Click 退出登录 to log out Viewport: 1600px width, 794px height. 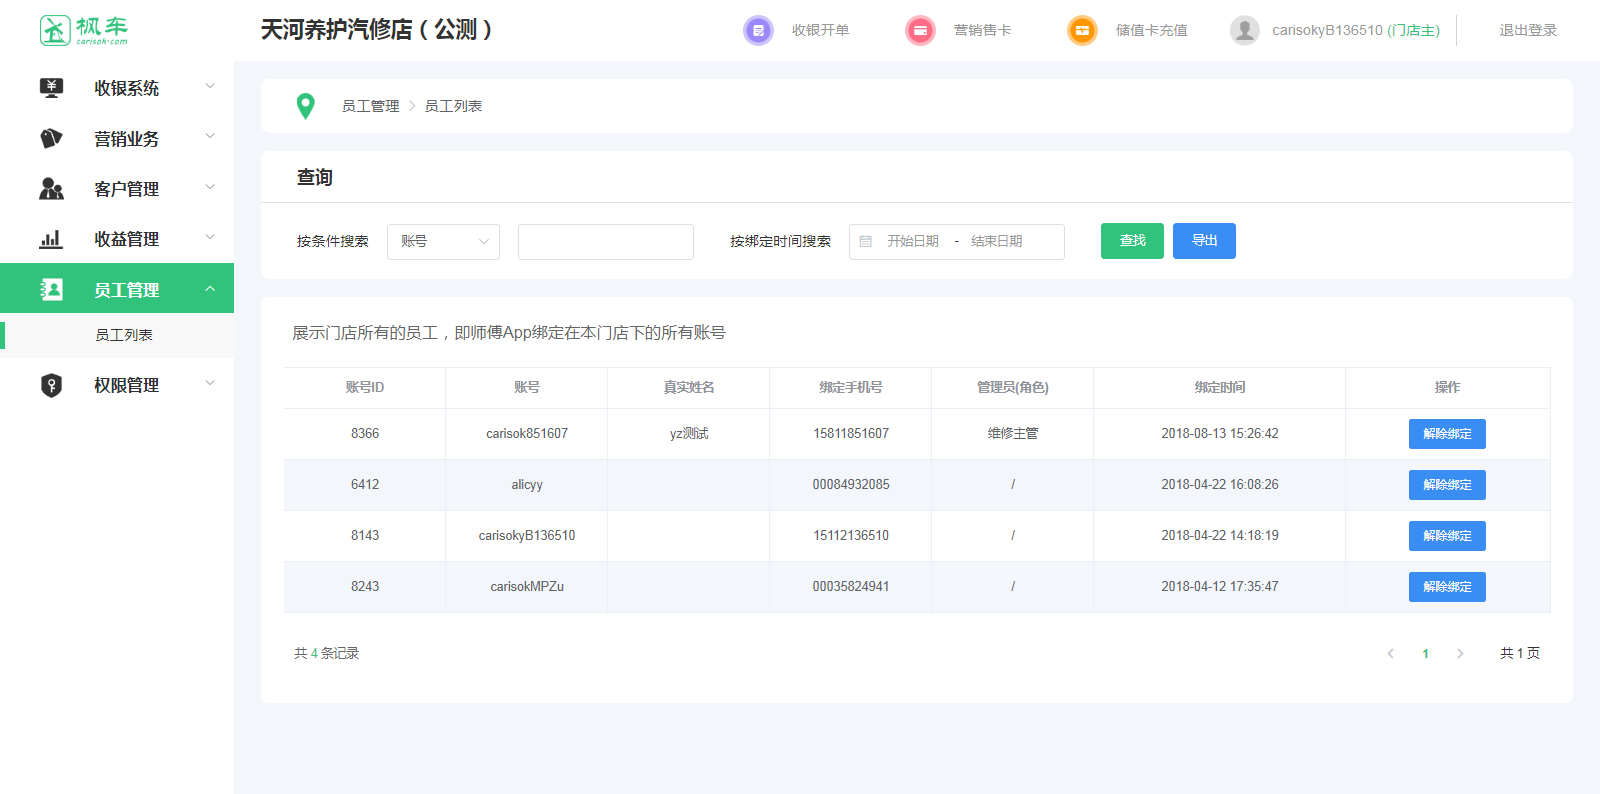tap(1527, 31)
